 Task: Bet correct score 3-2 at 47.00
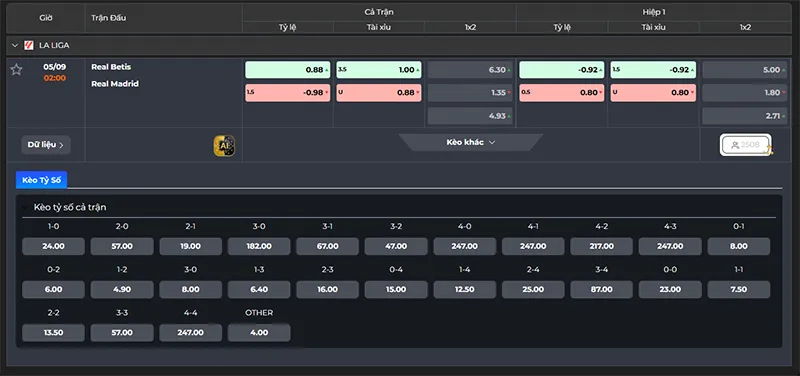pyautogui.click(x=396, y=246)
